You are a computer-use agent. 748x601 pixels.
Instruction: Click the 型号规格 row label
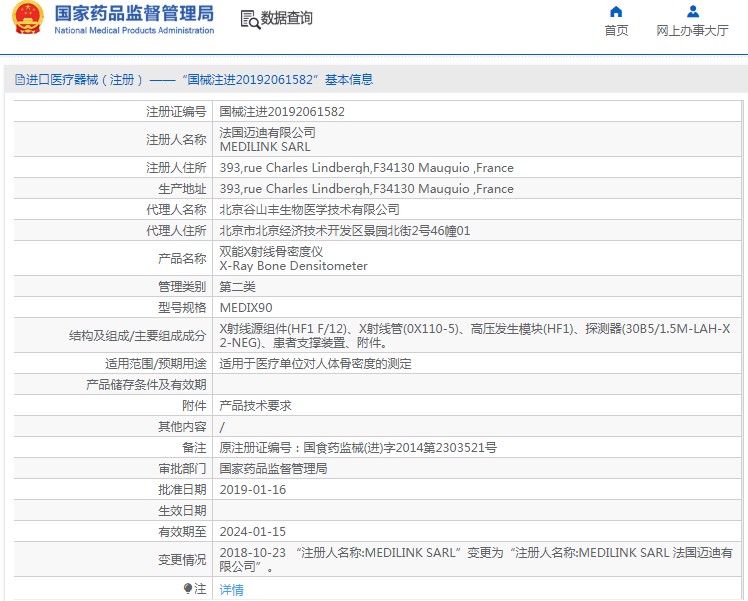182,308
